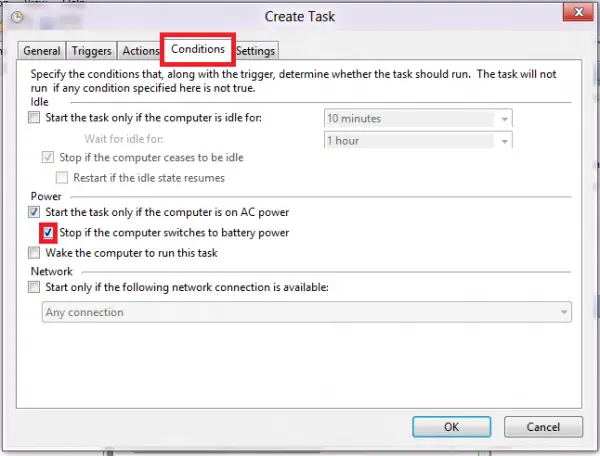Go to the Actions tab
Viewport: 600px width, 456px height.
click(140, 50)
